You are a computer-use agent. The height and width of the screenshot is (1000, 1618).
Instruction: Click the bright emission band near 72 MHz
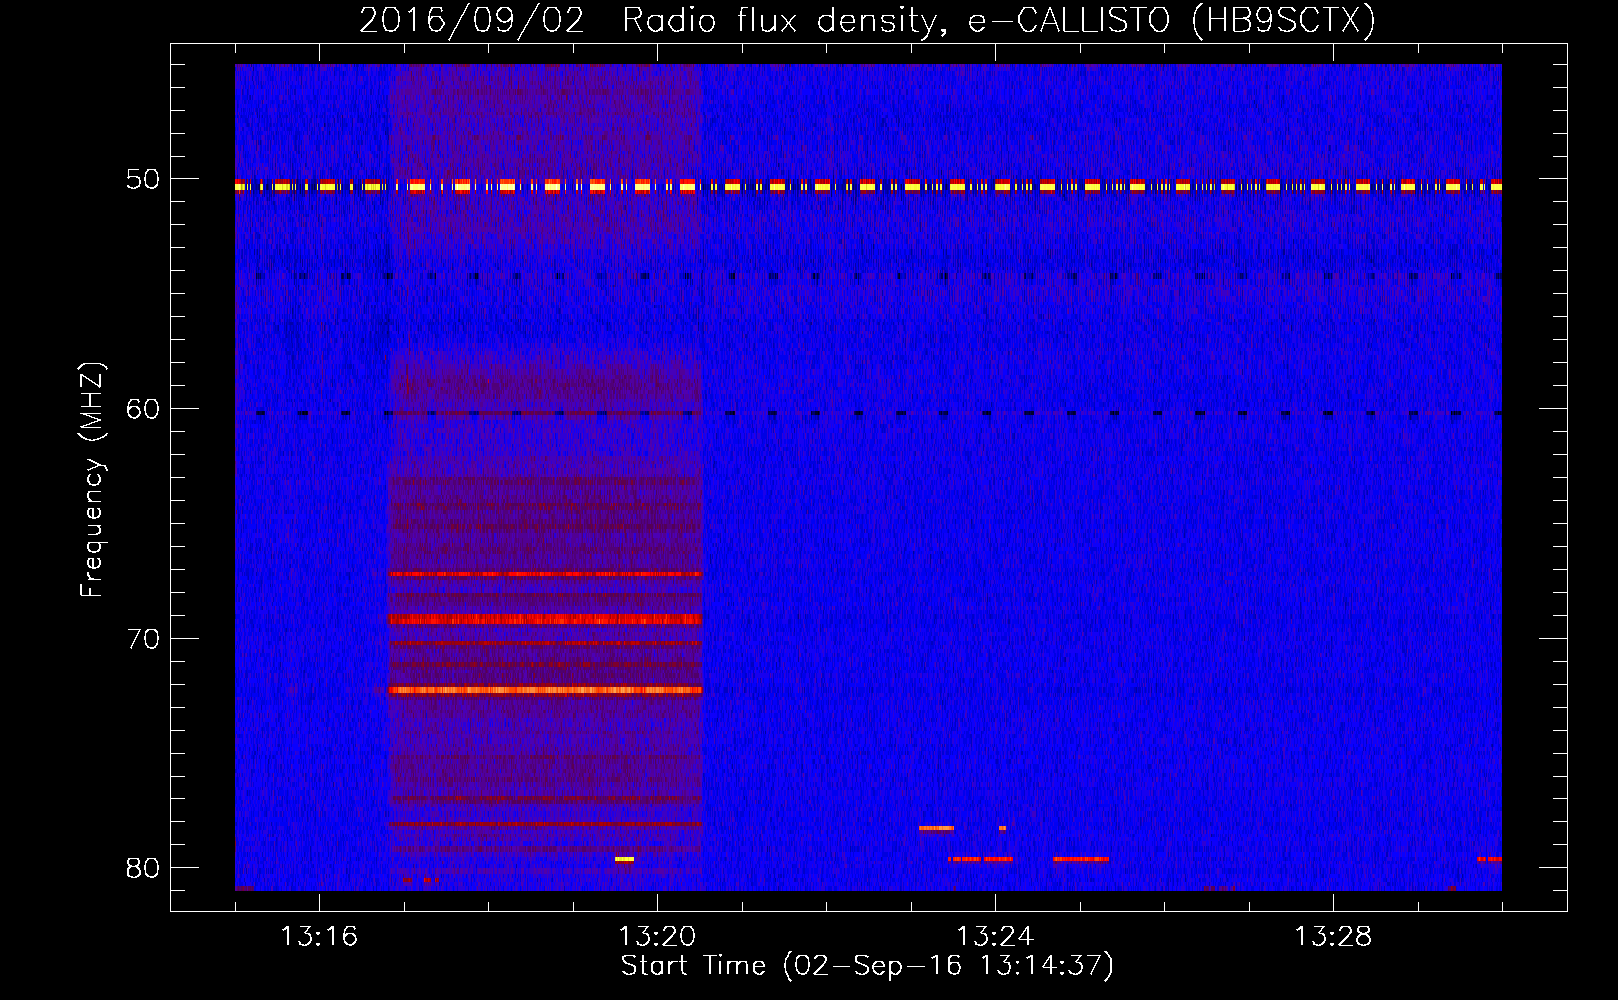coord(545,690)
